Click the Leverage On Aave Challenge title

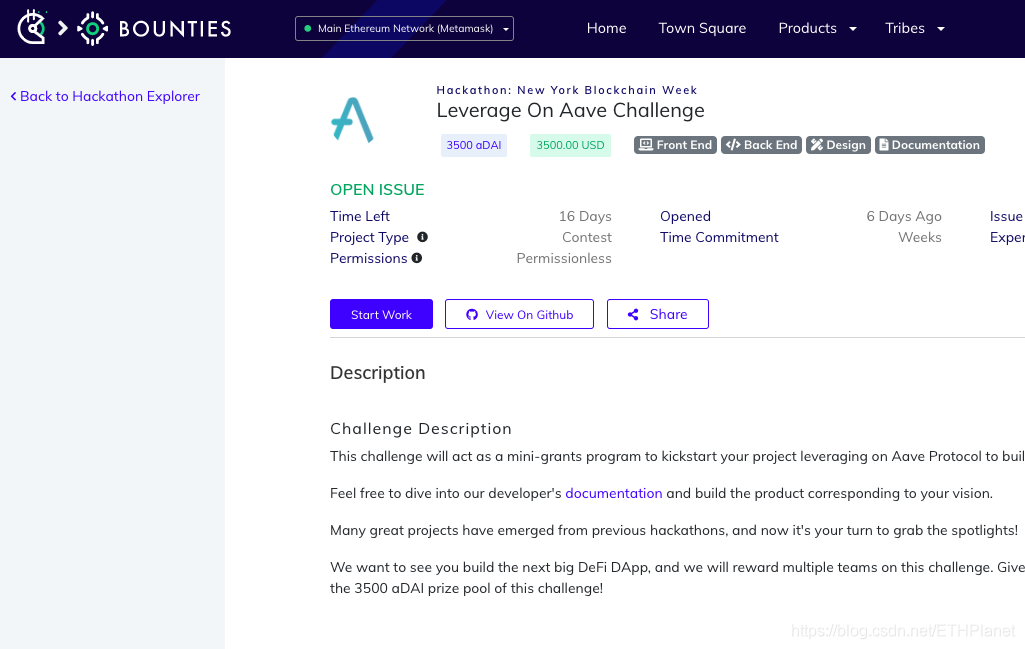(570, 110)
